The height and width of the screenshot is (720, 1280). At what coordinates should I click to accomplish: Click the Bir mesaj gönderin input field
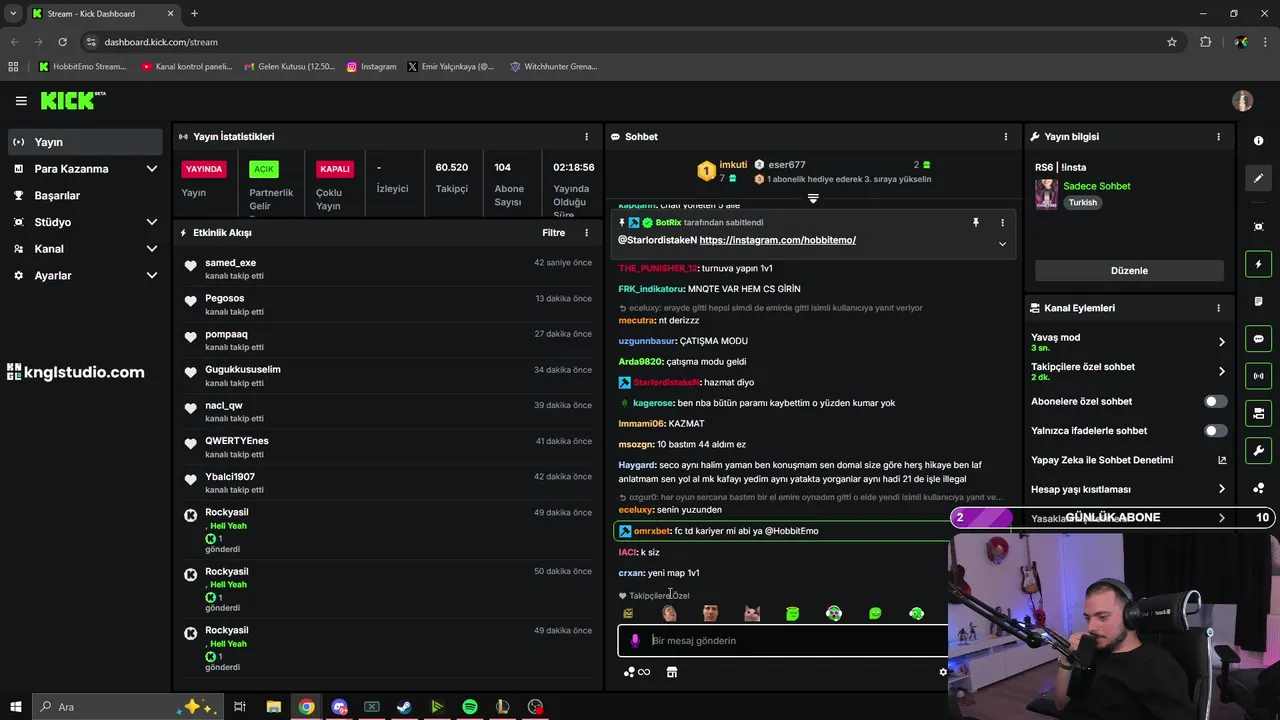(x=782, y=640)
